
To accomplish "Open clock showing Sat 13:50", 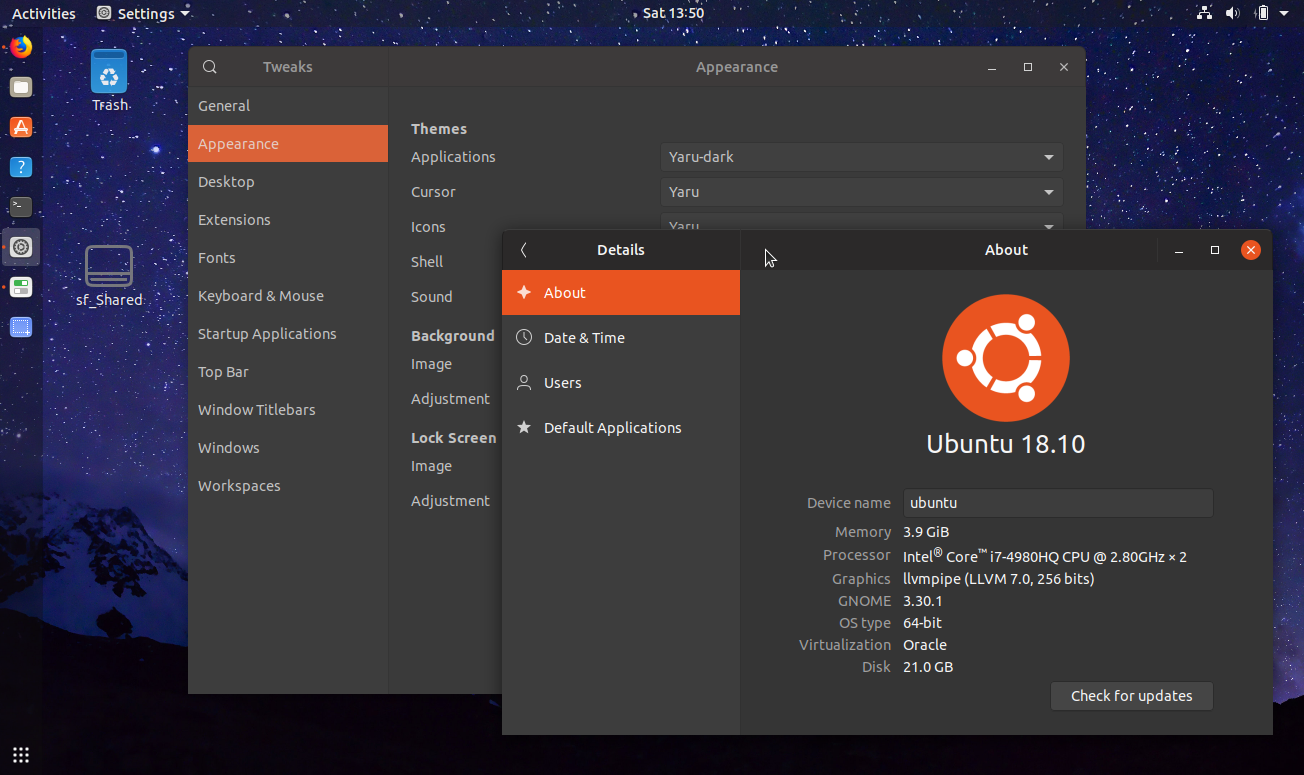I will pyautogui.click(x=673, y=13).
